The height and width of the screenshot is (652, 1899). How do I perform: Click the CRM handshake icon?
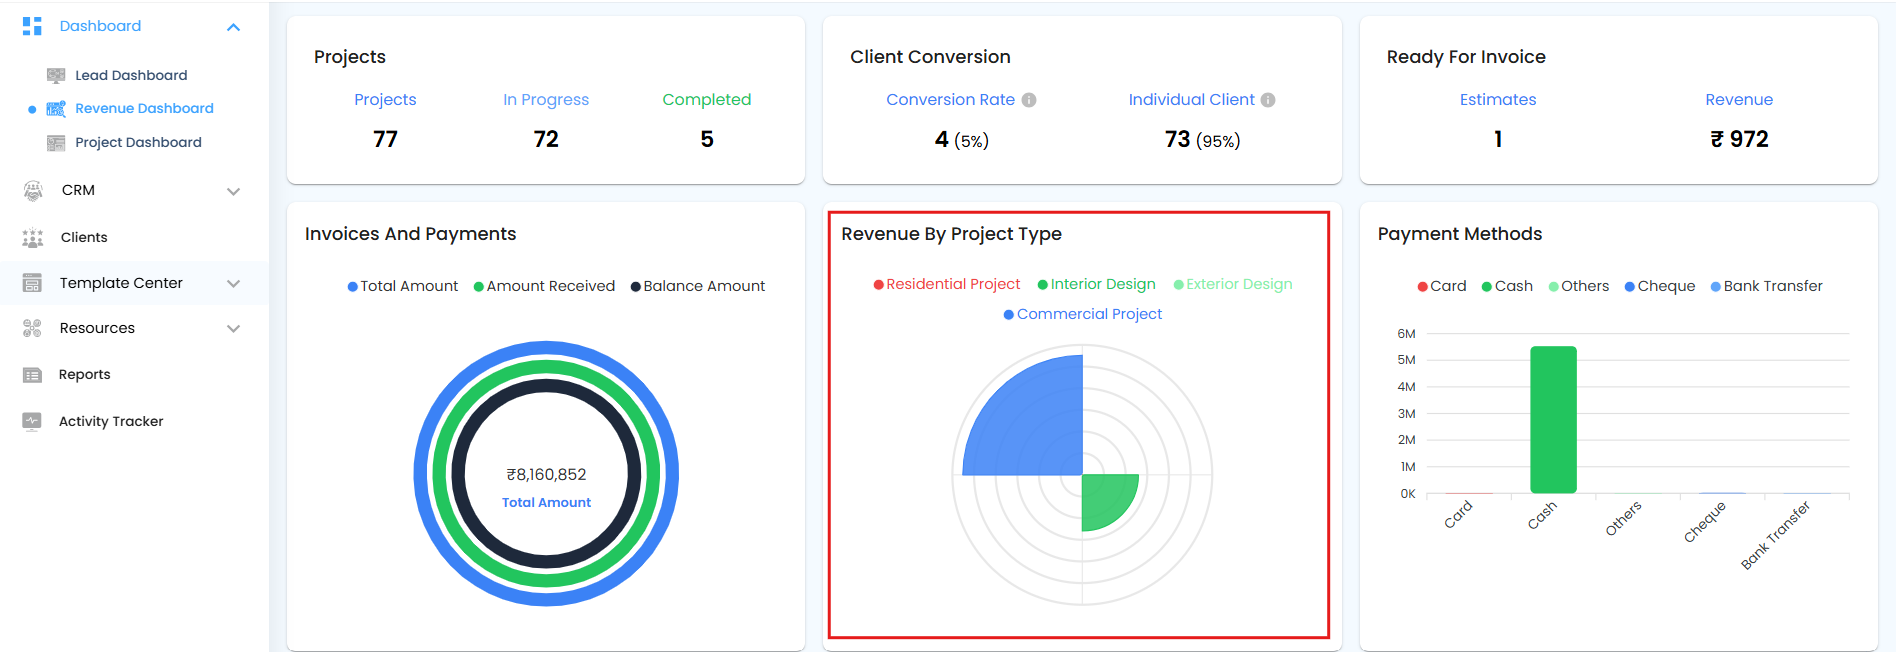coord(33,190)
